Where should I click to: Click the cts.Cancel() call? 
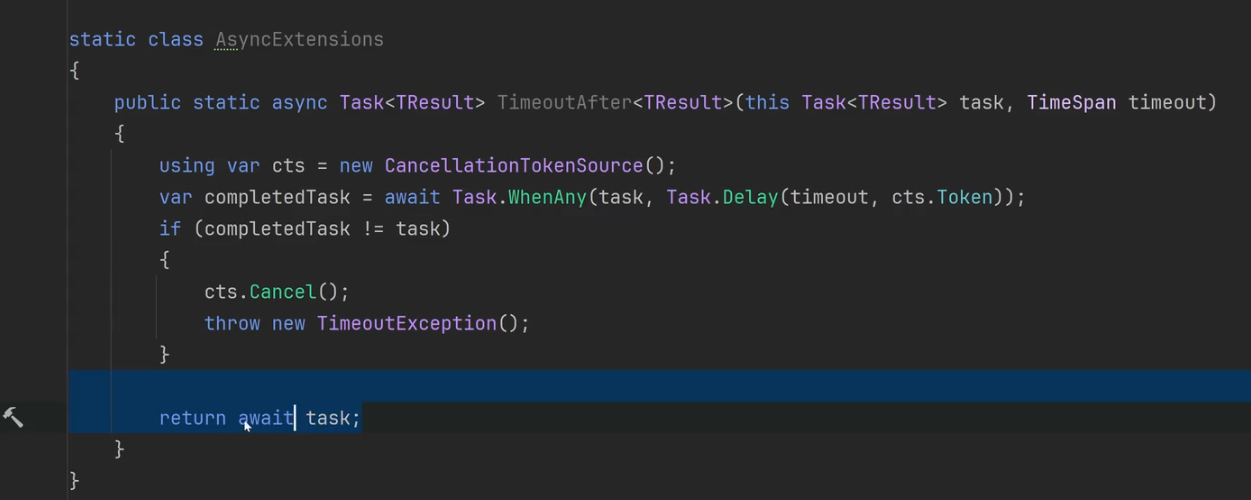click(282, 292)
